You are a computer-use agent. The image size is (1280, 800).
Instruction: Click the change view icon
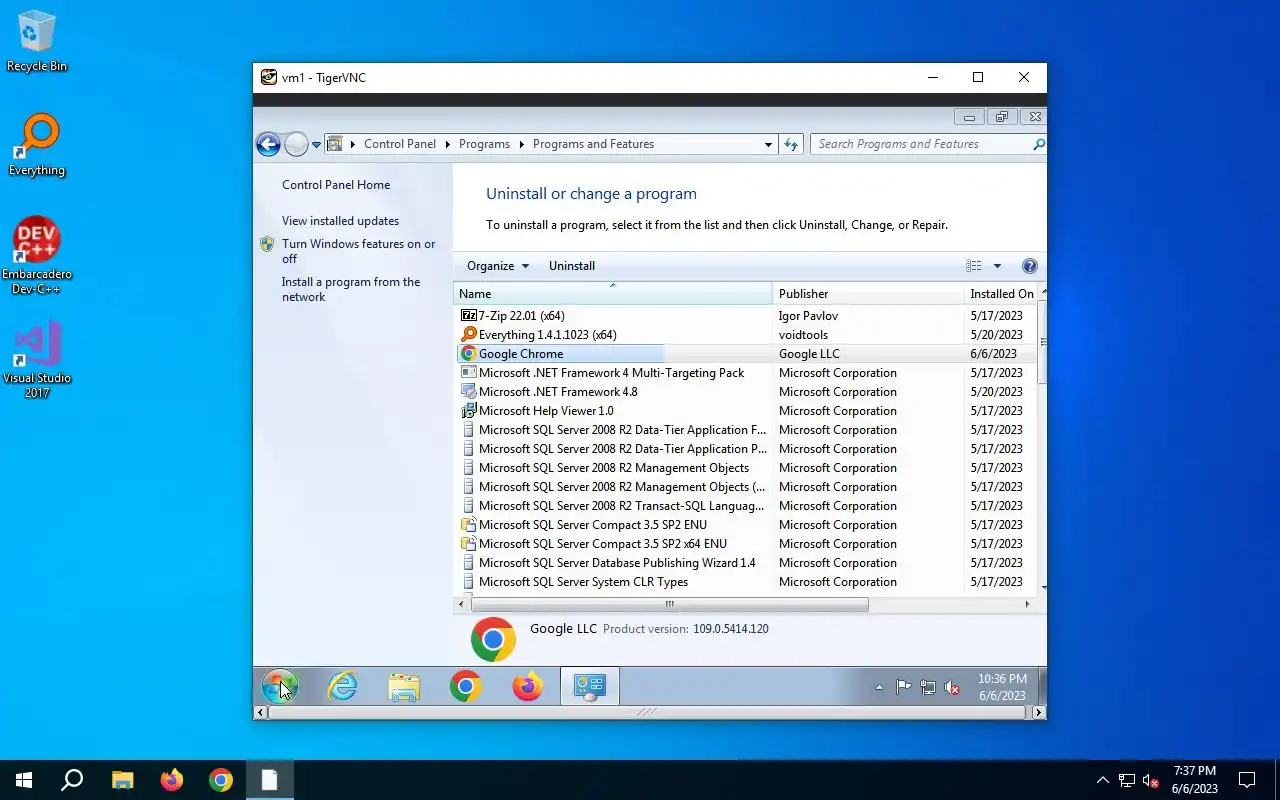[973, 266]
